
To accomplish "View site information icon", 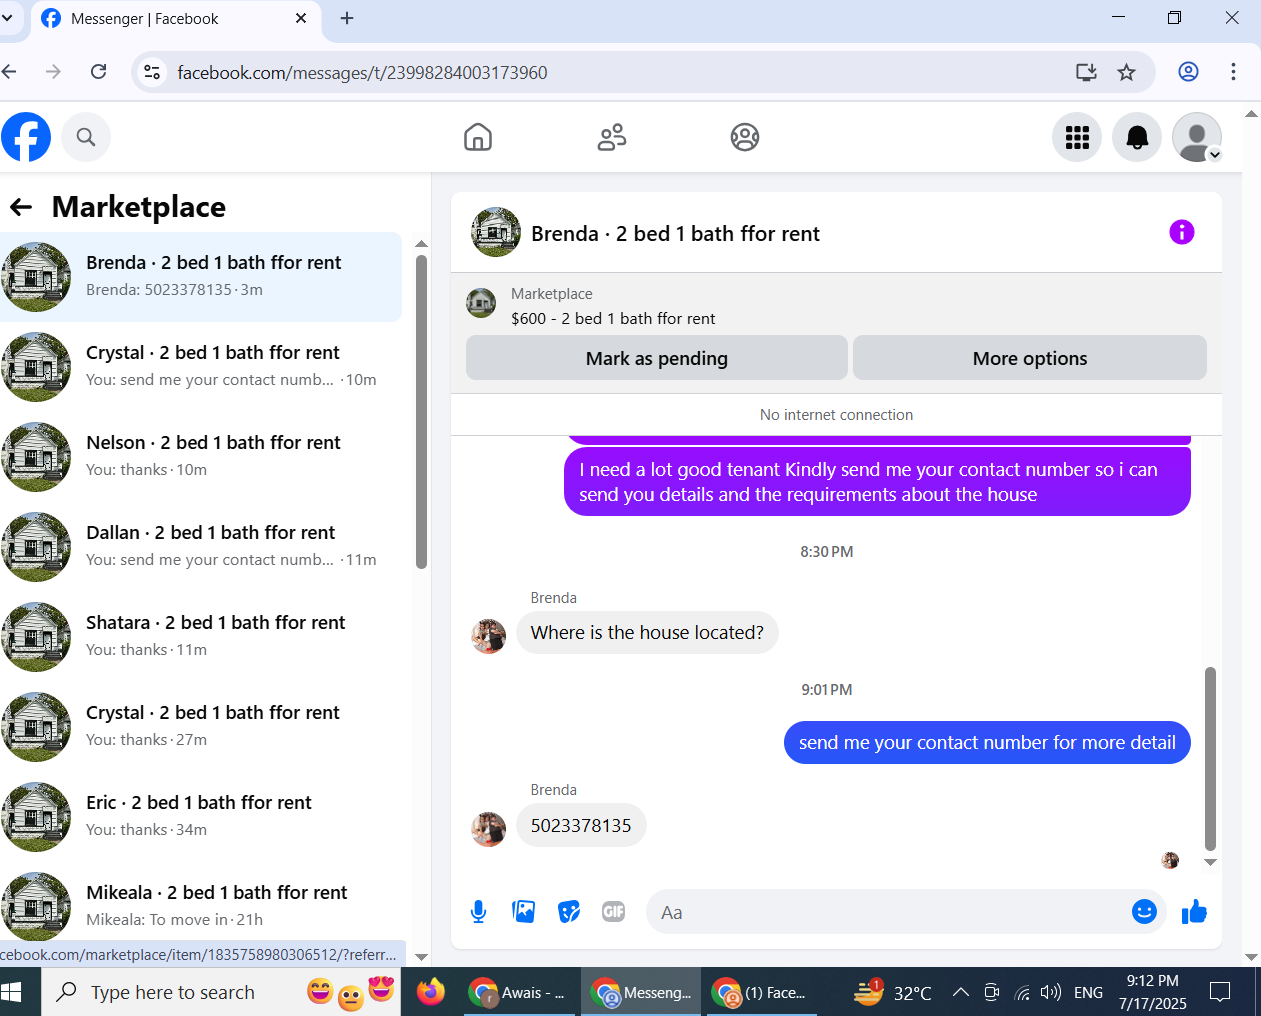I will click(152, 72).
